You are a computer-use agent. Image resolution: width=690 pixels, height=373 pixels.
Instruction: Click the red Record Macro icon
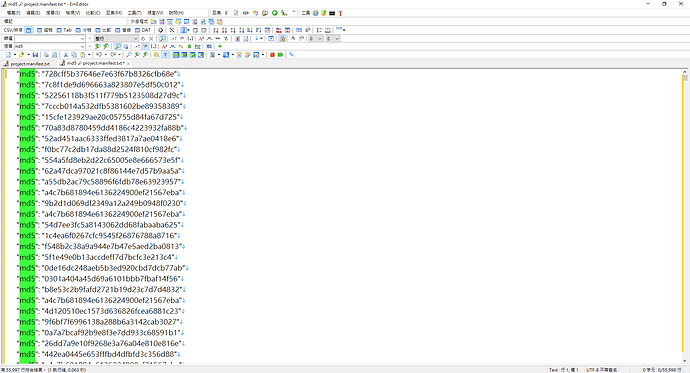(x=272, y=55)
